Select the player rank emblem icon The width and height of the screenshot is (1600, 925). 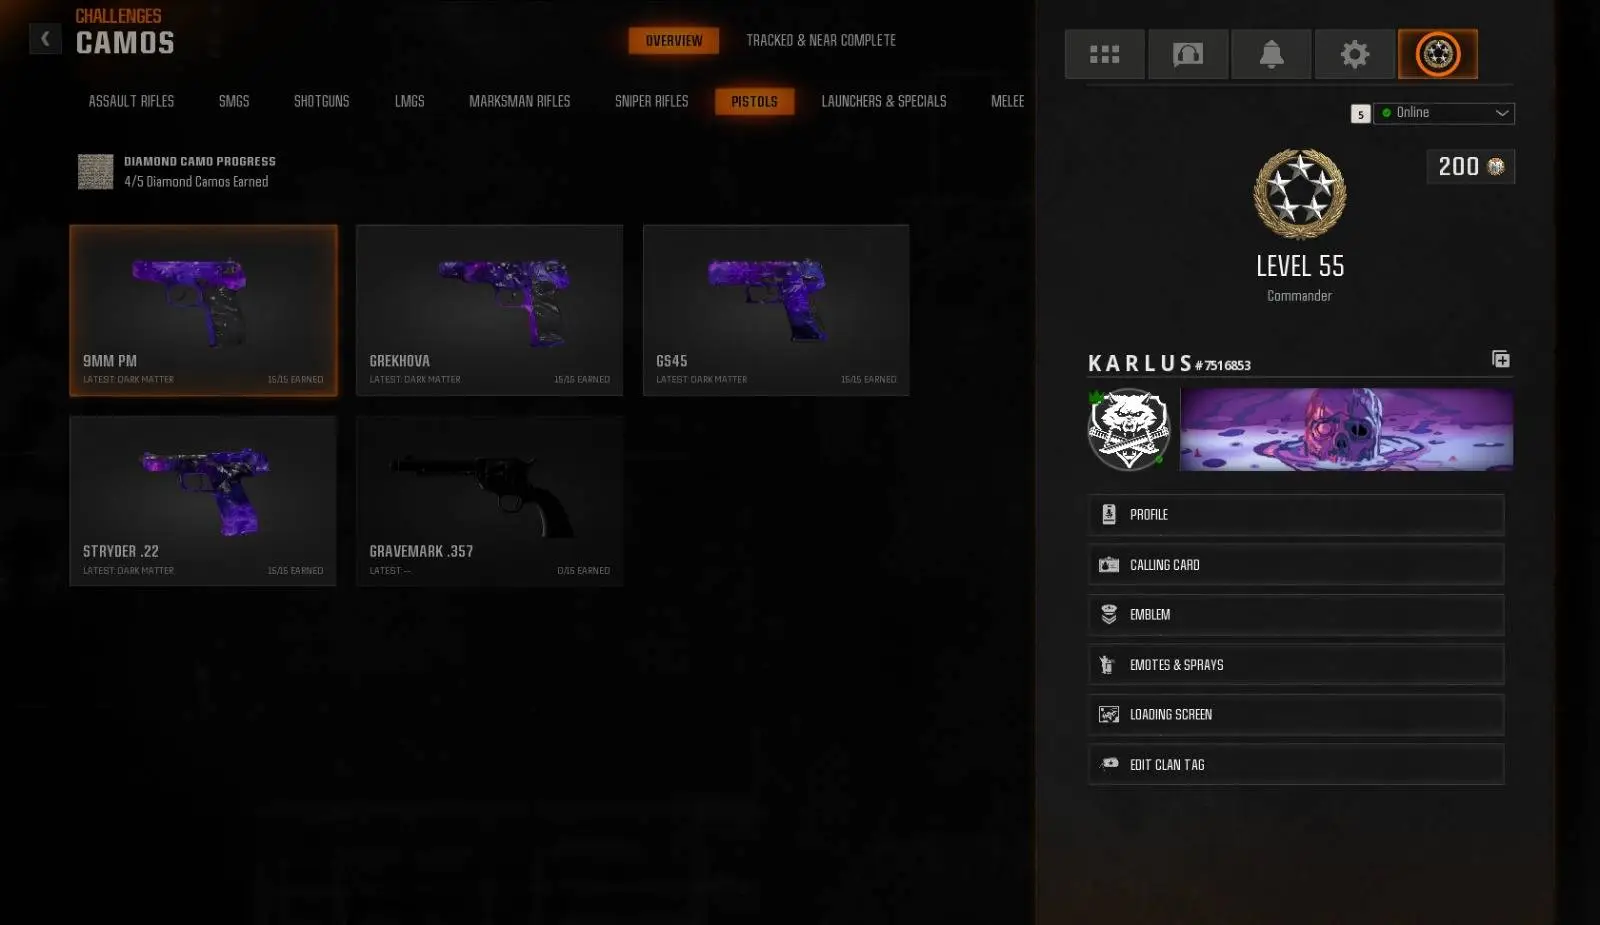click(1438, 54)
